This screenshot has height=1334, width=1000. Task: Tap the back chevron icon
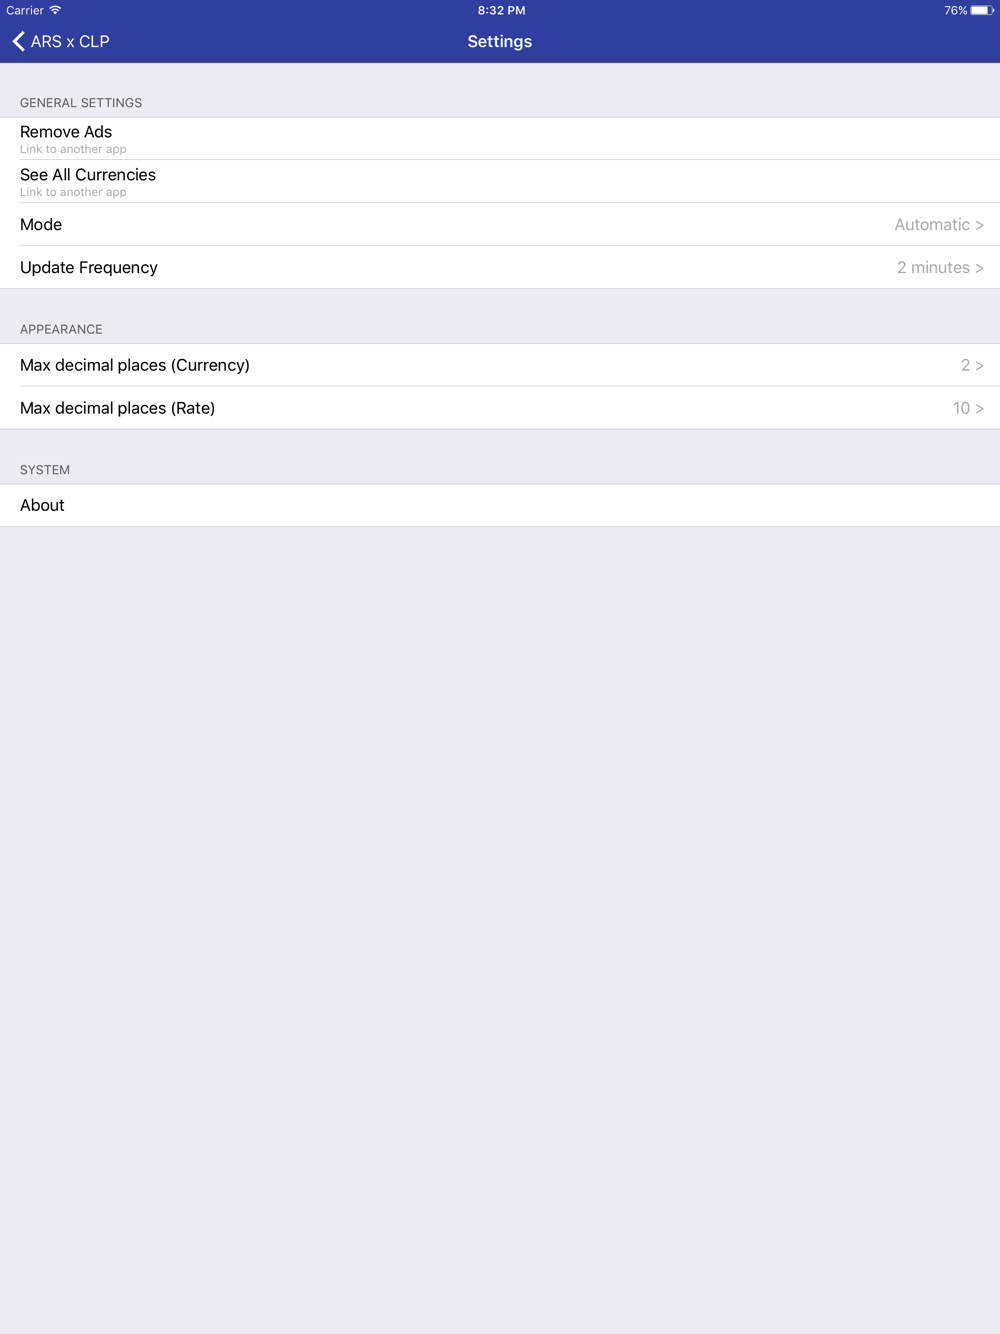pos(18,41)
